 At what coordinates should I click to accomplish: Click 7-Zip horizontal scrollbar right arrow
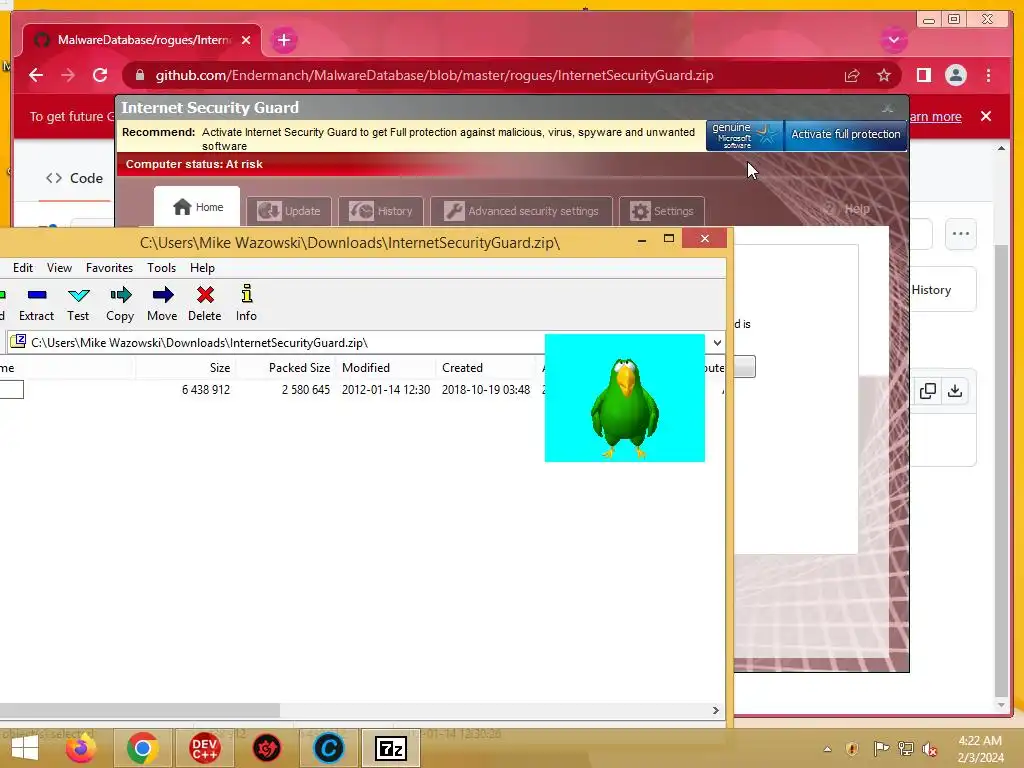click(716, 711)
